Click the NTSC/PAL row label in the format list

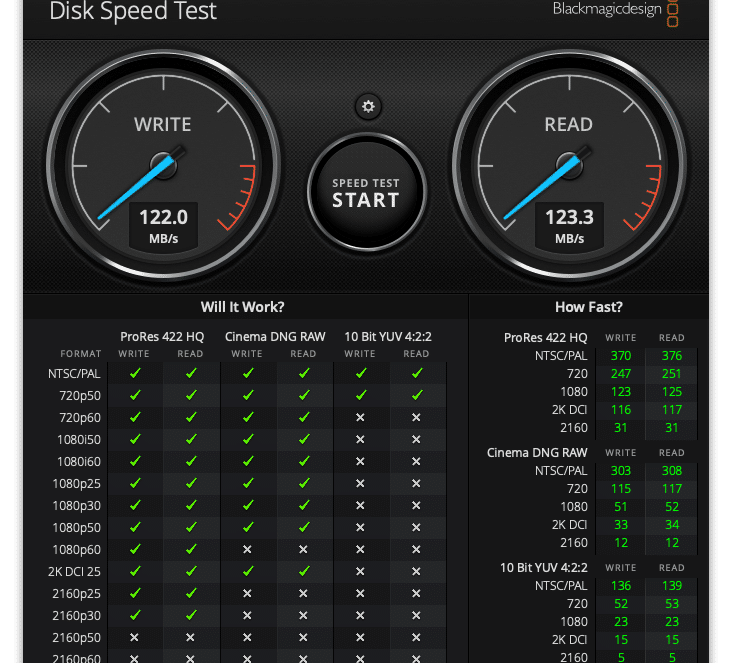click(x=74, y=374)
